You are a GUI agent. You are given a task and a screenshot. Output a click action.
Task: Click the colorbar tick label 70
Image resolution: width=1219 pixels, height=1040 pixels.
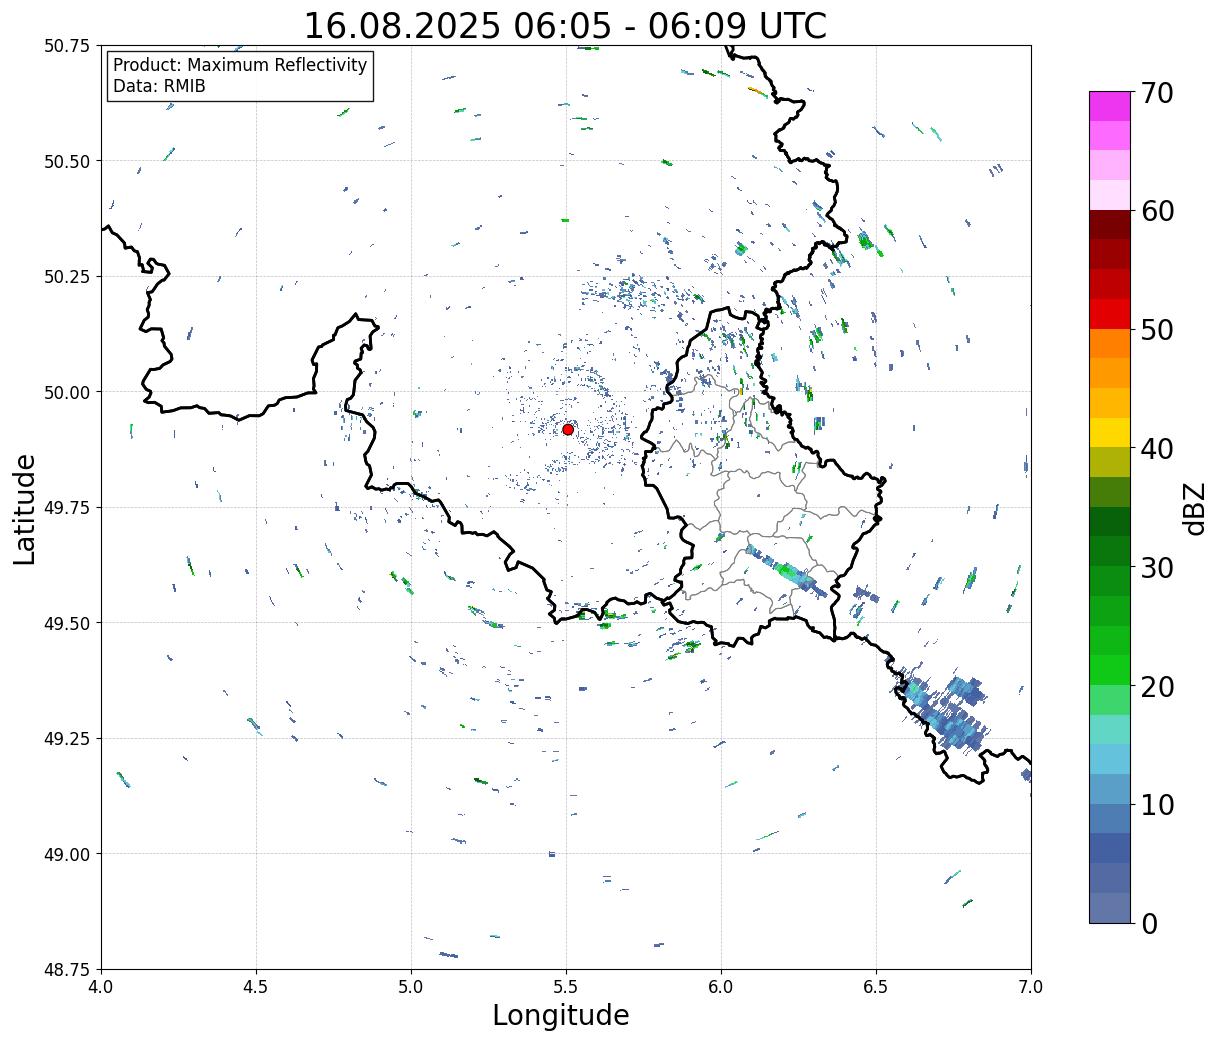tap(1158, 93)
